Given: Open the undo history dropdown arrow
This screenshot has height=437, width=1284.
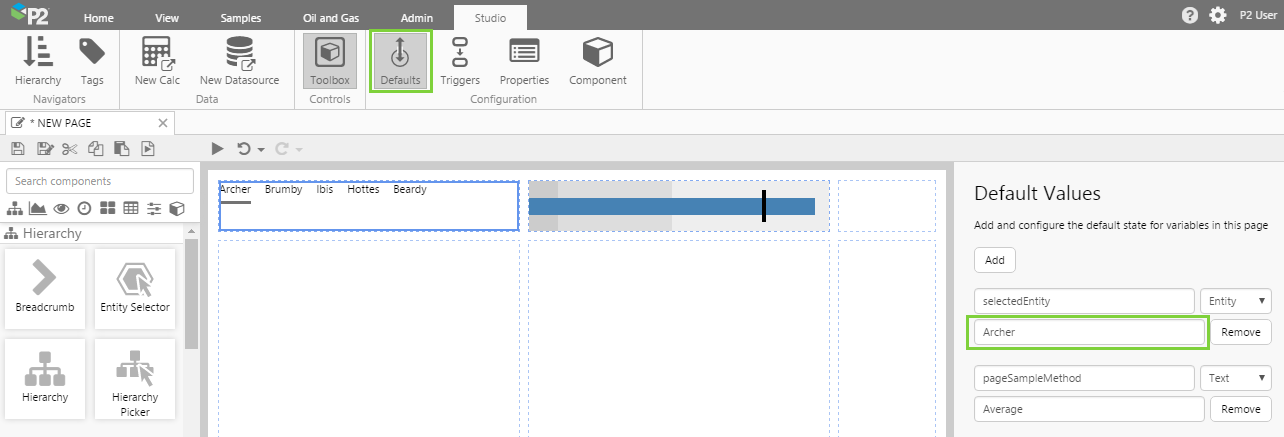Looking at the screenshot, I should point(261,150).
